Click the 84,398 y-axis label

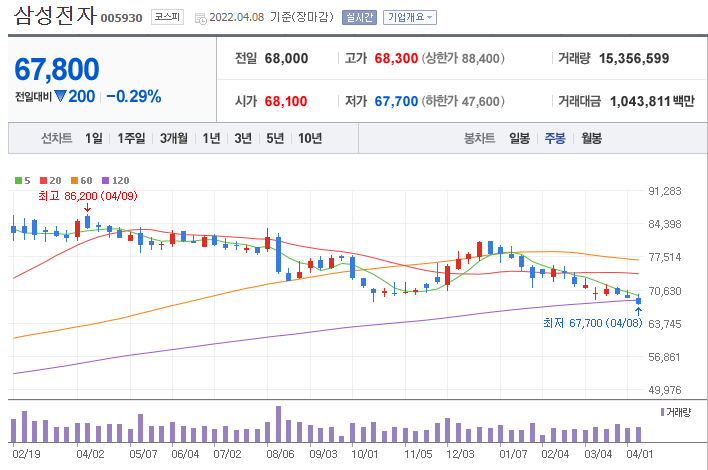click(x=665, y=224)
